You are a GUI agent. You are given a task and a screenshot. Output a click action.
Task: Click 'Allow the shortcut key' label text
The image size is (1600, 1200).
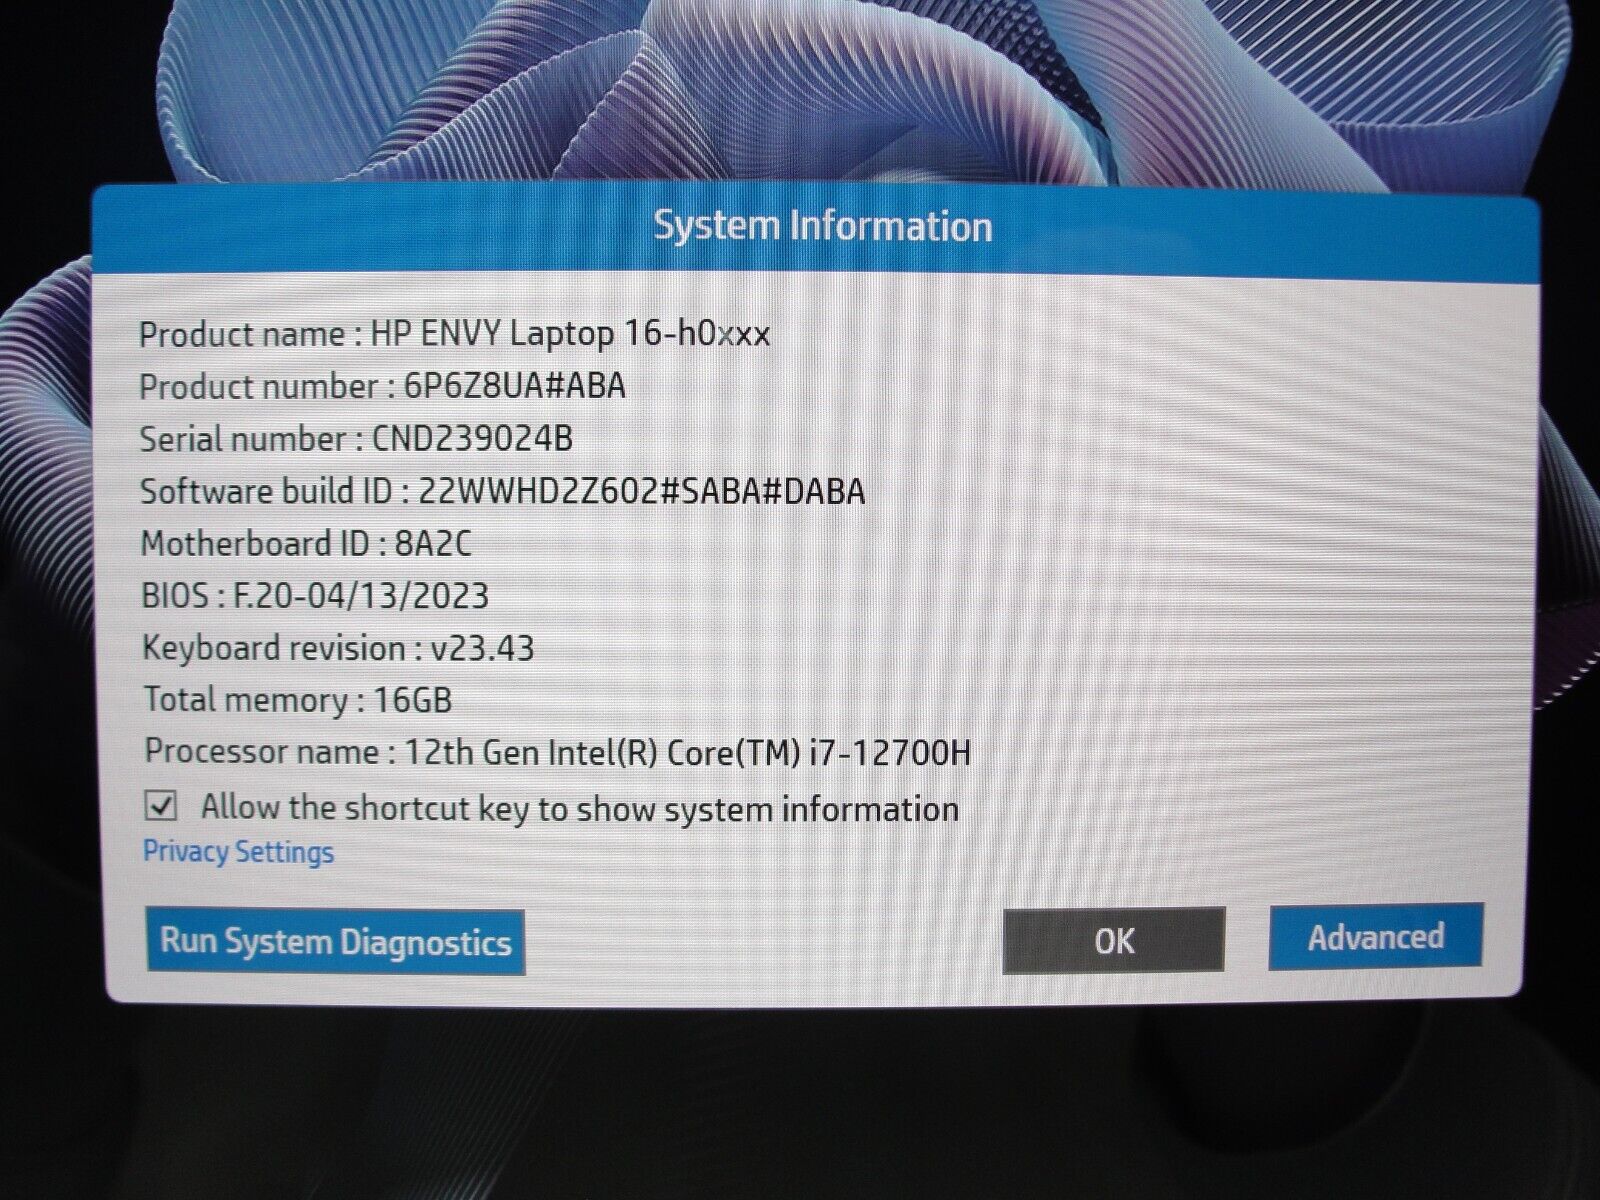point(580,808)
